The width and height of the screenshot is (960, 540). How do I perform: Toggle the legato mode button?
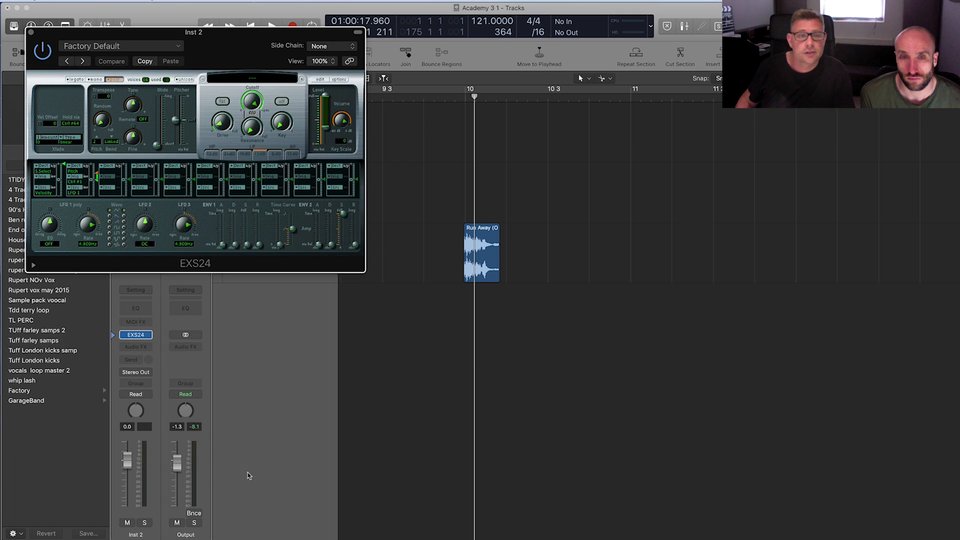[x=75, y=80]
